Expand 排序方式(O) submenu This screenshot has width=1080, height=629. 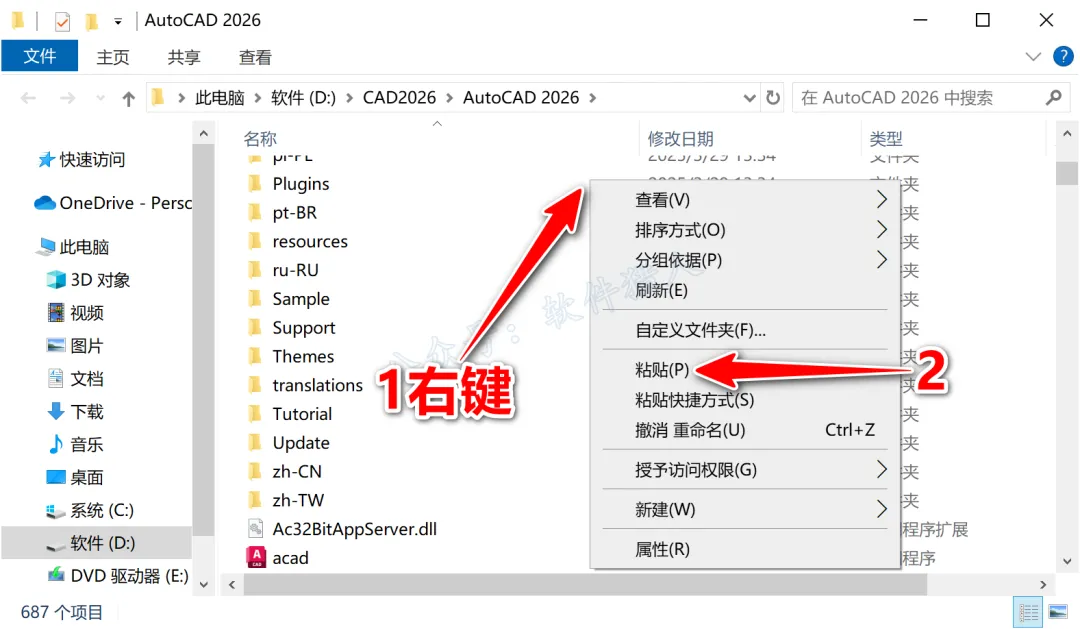coord(882,229)
